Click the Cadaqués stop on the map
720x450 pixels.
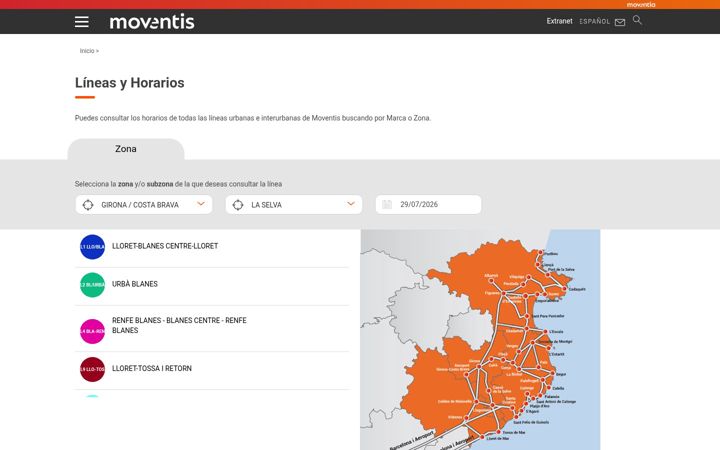click(x=564, y=289)
